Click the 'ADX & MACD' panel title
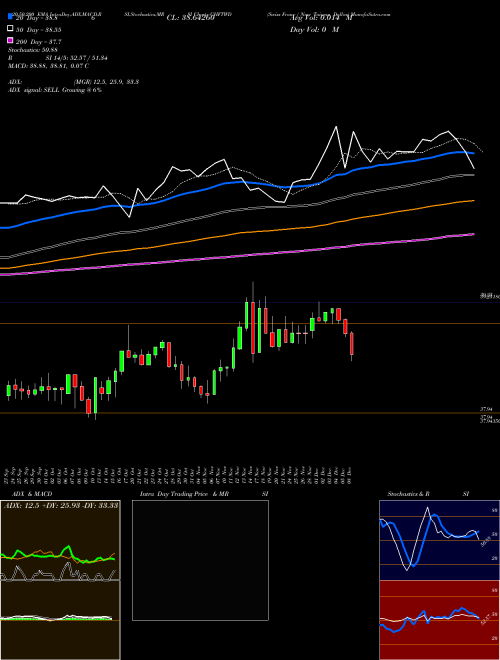Viewport: 500px width, 660px height. [32, 494]
